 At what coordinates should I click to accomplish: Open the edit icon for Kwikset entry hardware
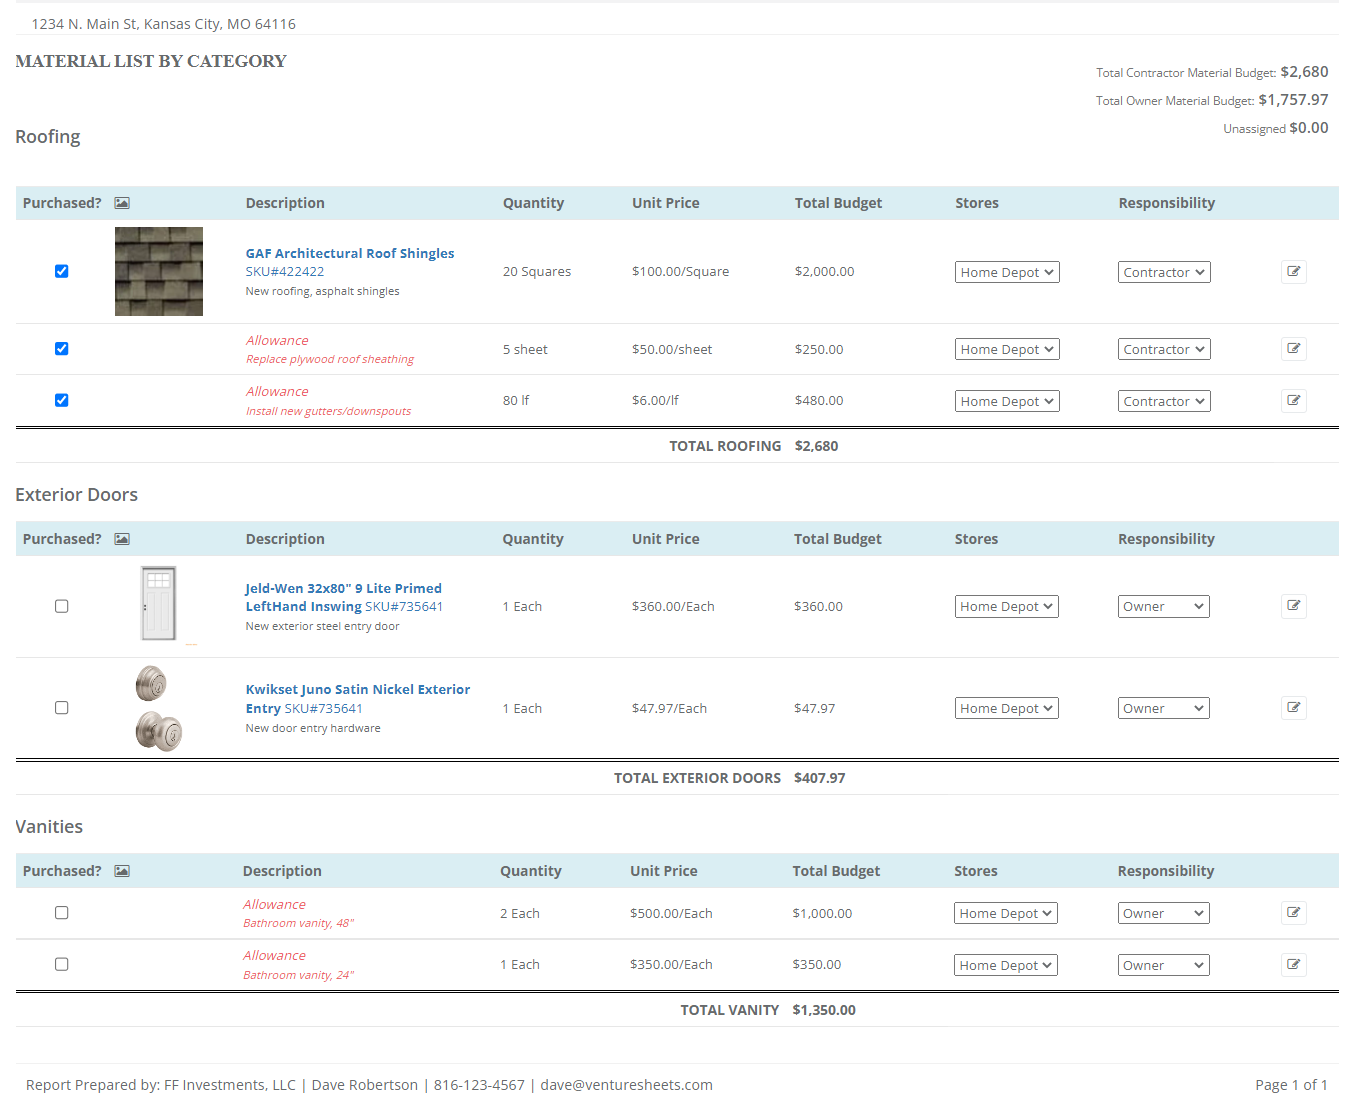(1293, 707)
